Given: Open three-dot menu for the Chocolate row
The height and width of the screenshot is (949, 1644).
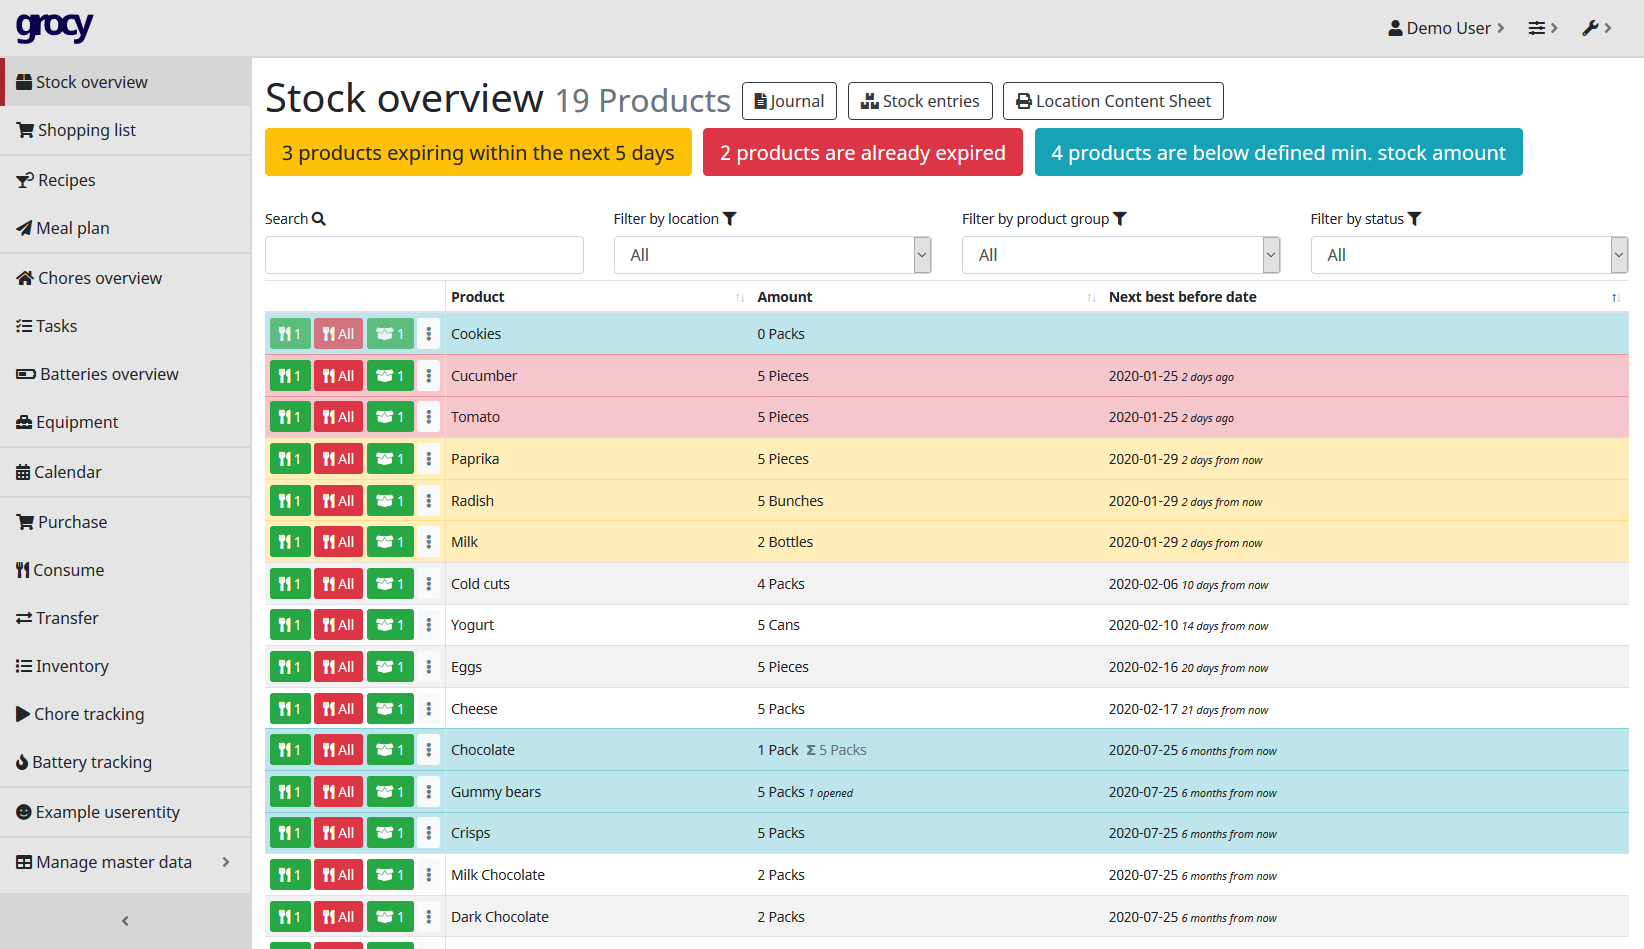Looking at the screenshot, I should pyautogui.click(x=429, y=750).
